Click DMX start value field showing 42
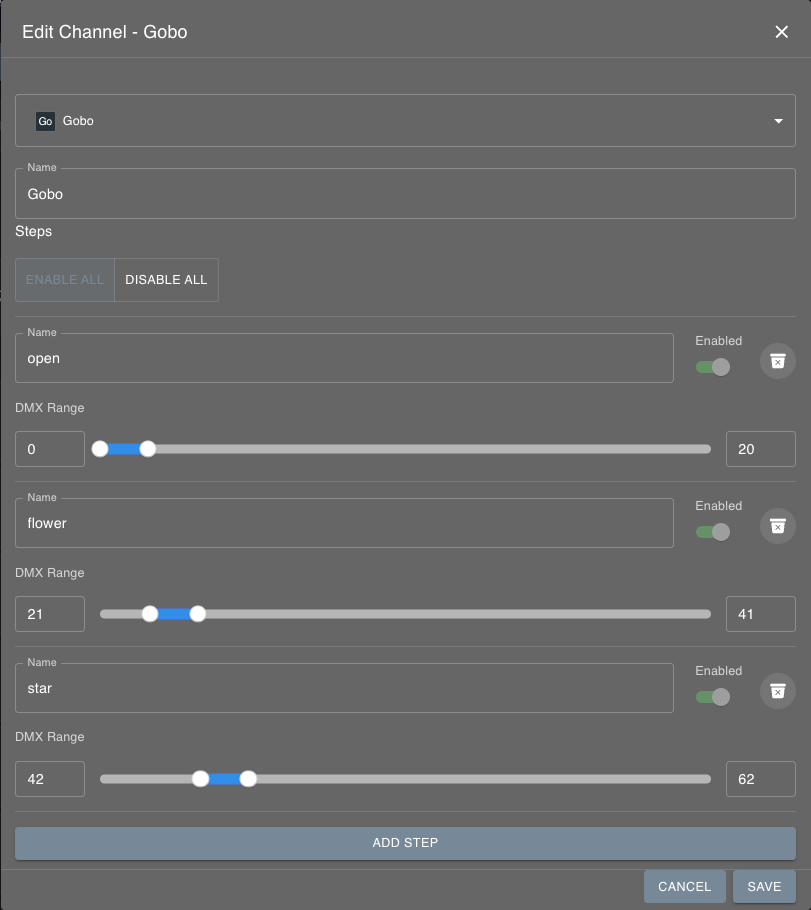Image resolution: width=811 pixels, height=910 pixels. pyautogui.click(x=50, y=778)
